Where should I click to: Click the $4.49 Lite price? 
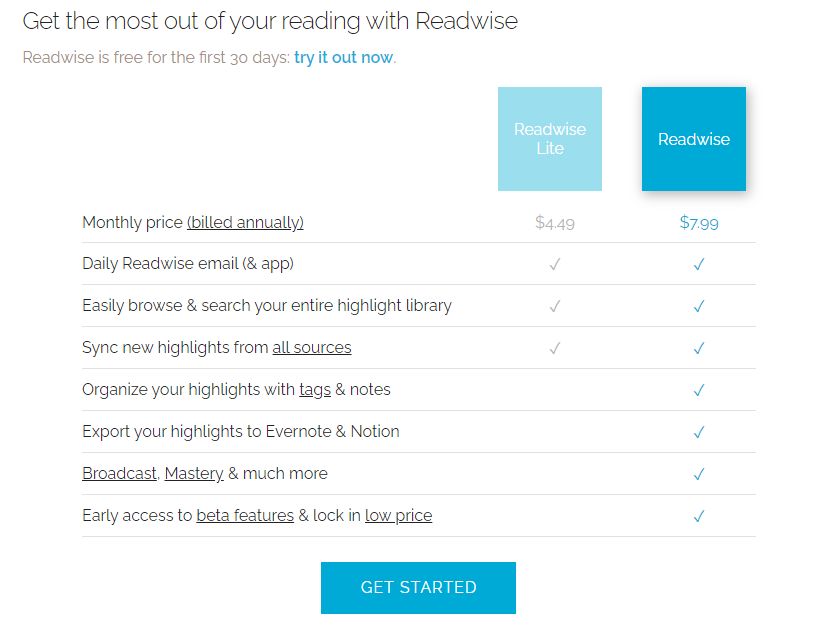pyautogui.click(x=555, y=223)
